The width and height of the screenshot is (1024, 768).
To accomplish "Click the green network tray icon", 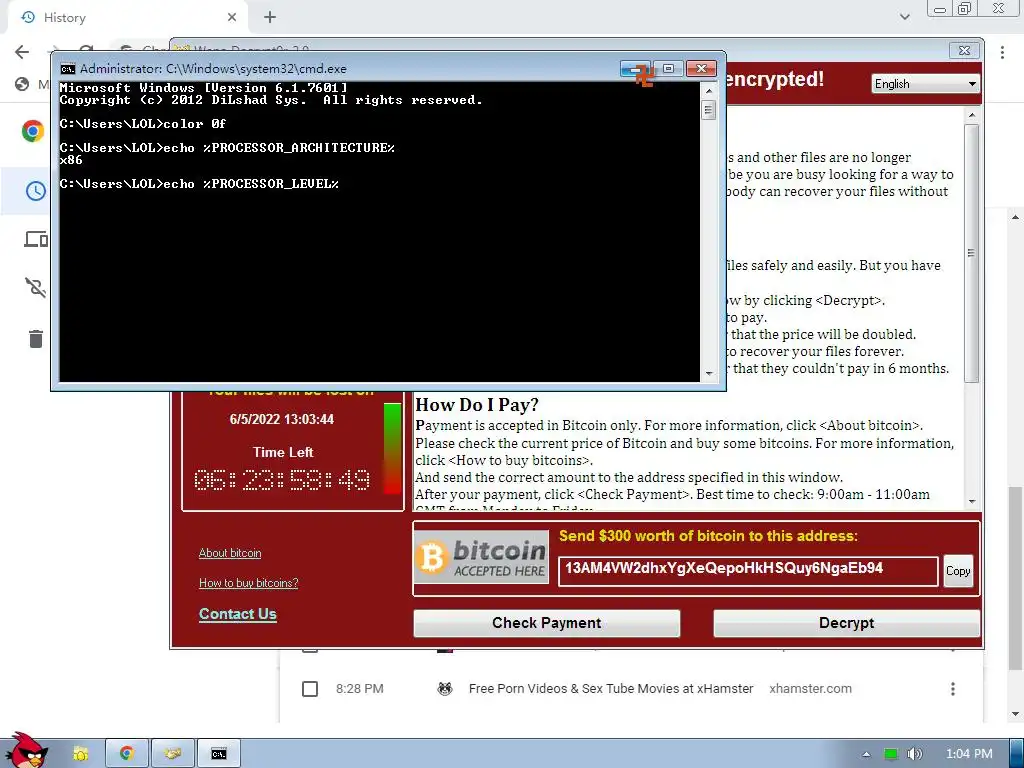I will 890,754.
